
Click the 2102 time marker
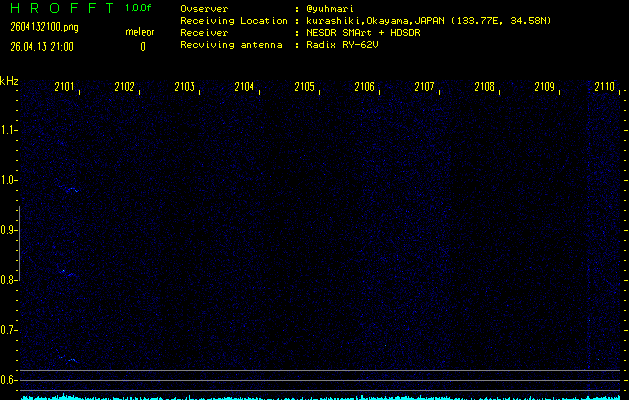click(x=124, y=87)
